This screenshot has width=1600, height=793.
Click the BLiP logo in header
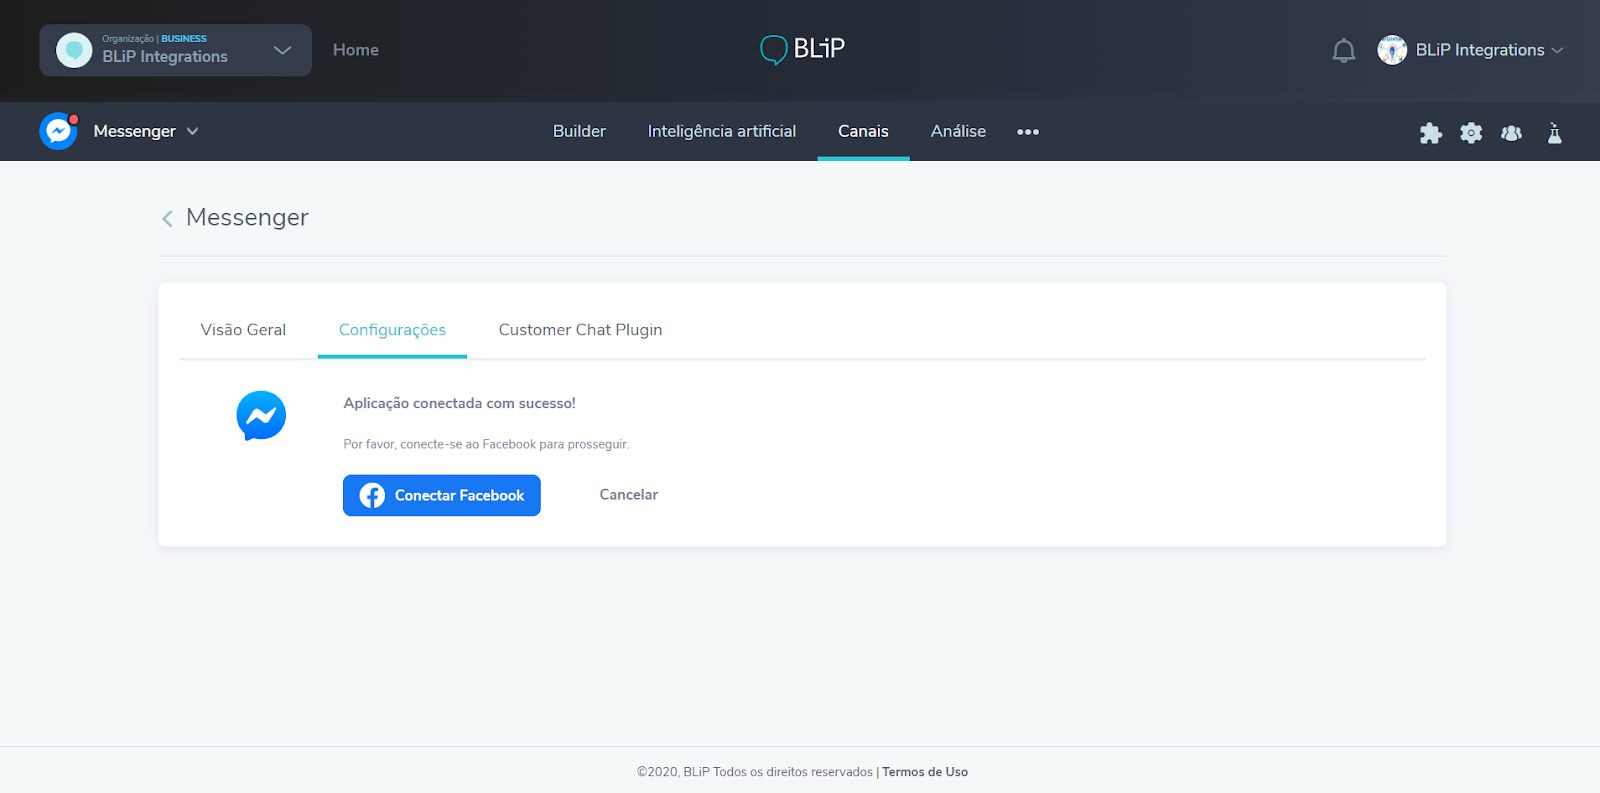click(x=802, y=49)
